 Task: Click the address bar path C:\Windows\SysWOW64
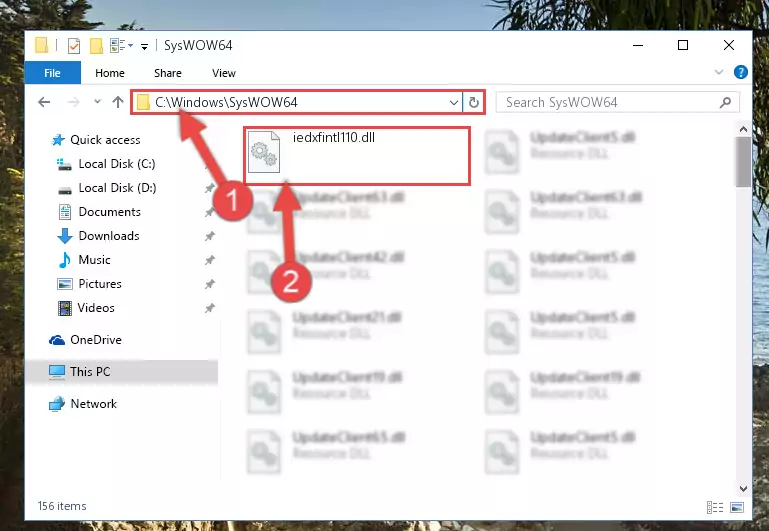coord(226,102)
